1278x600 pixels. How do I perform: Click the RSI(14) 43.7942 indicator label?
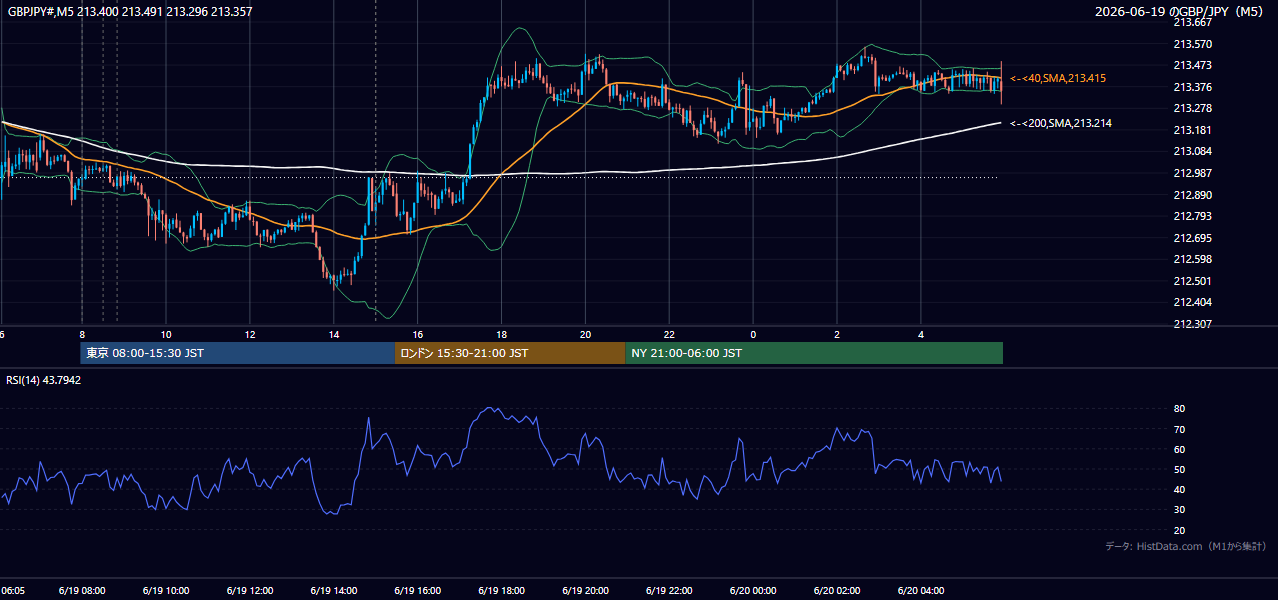point(44,380)
